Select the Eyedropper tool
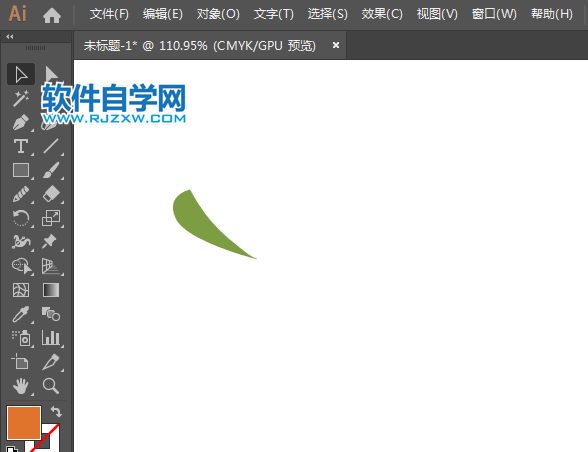Screen dimensions: 588x452 coord(21,314)
